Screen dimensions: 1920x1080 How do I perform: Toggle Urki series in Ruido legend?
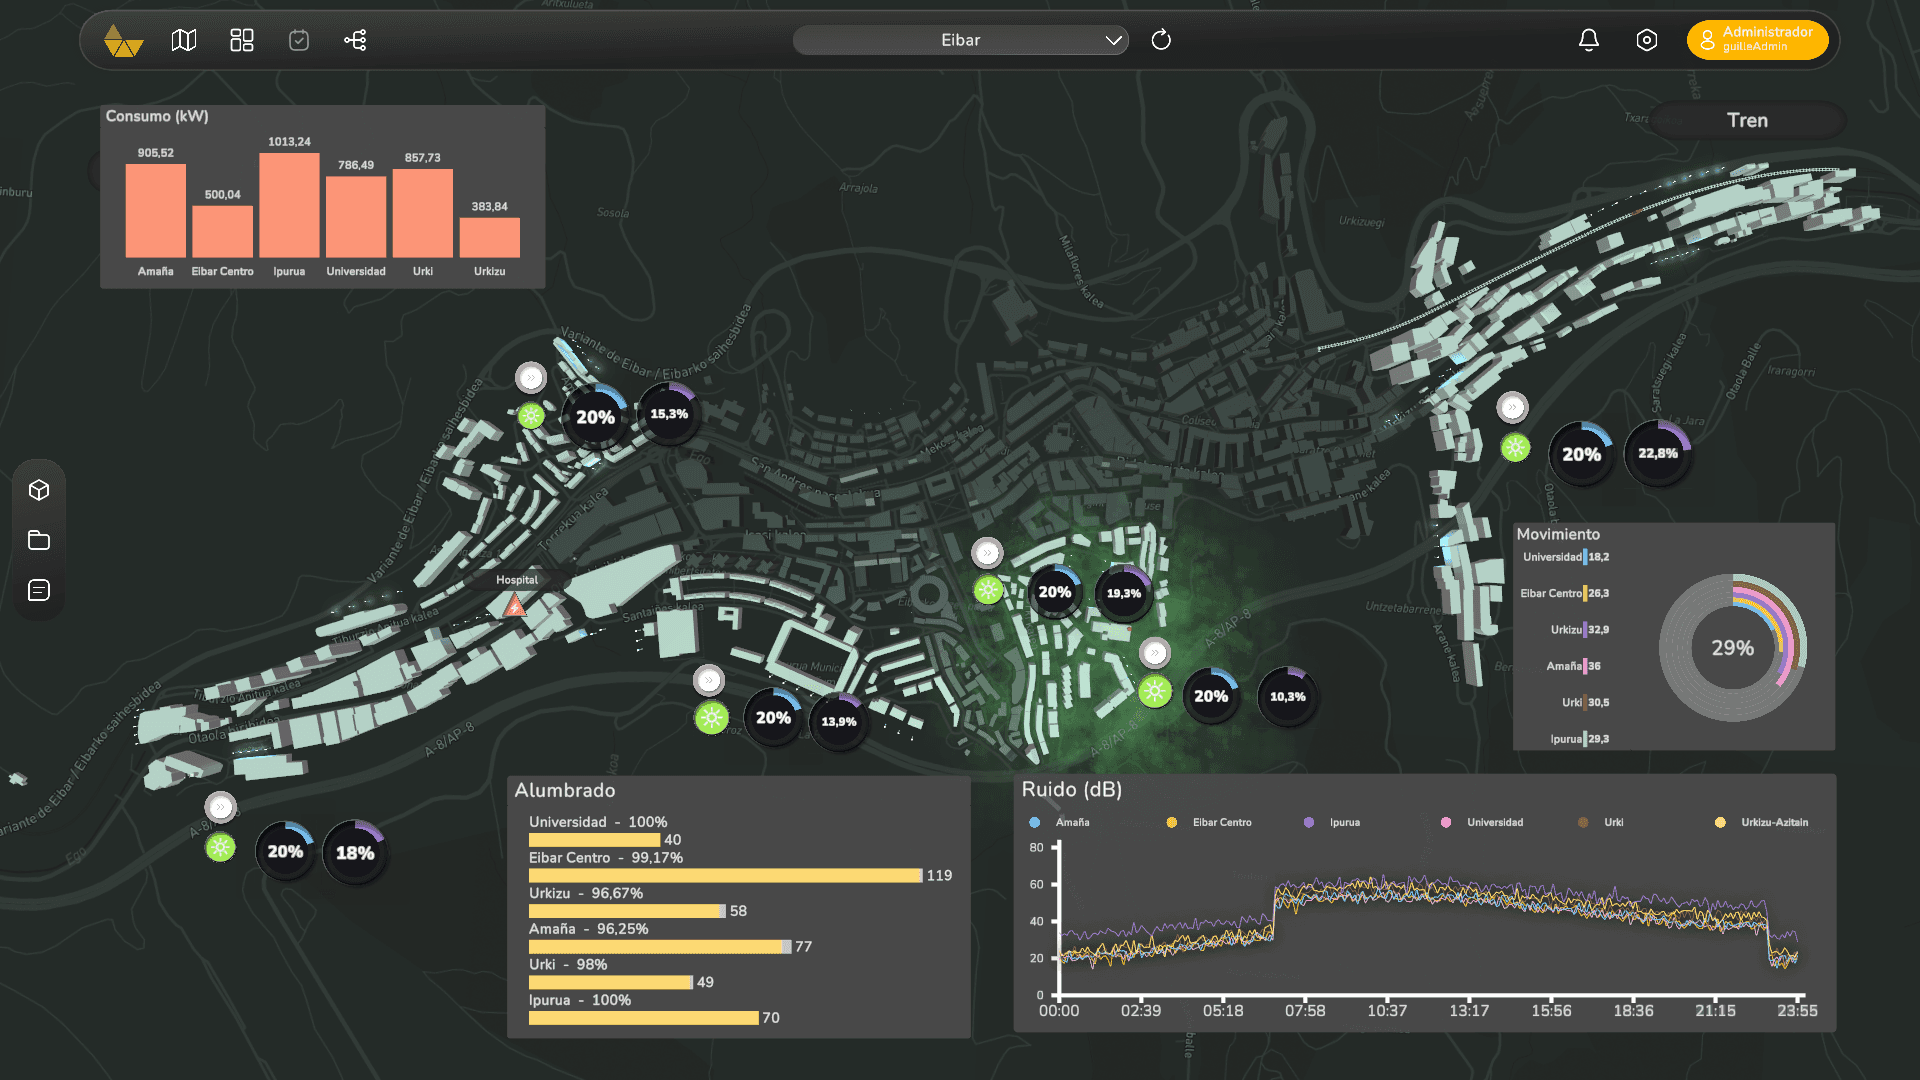[1601, 822]
